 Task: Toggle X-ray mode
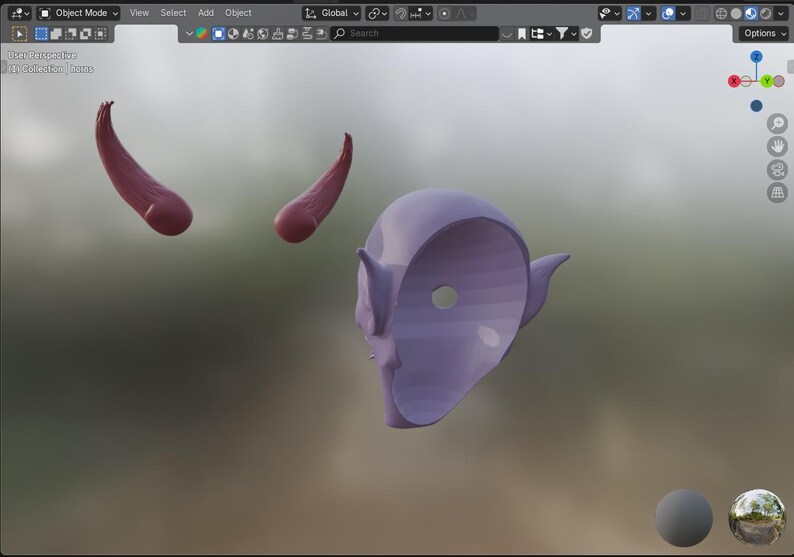[702, 13]
